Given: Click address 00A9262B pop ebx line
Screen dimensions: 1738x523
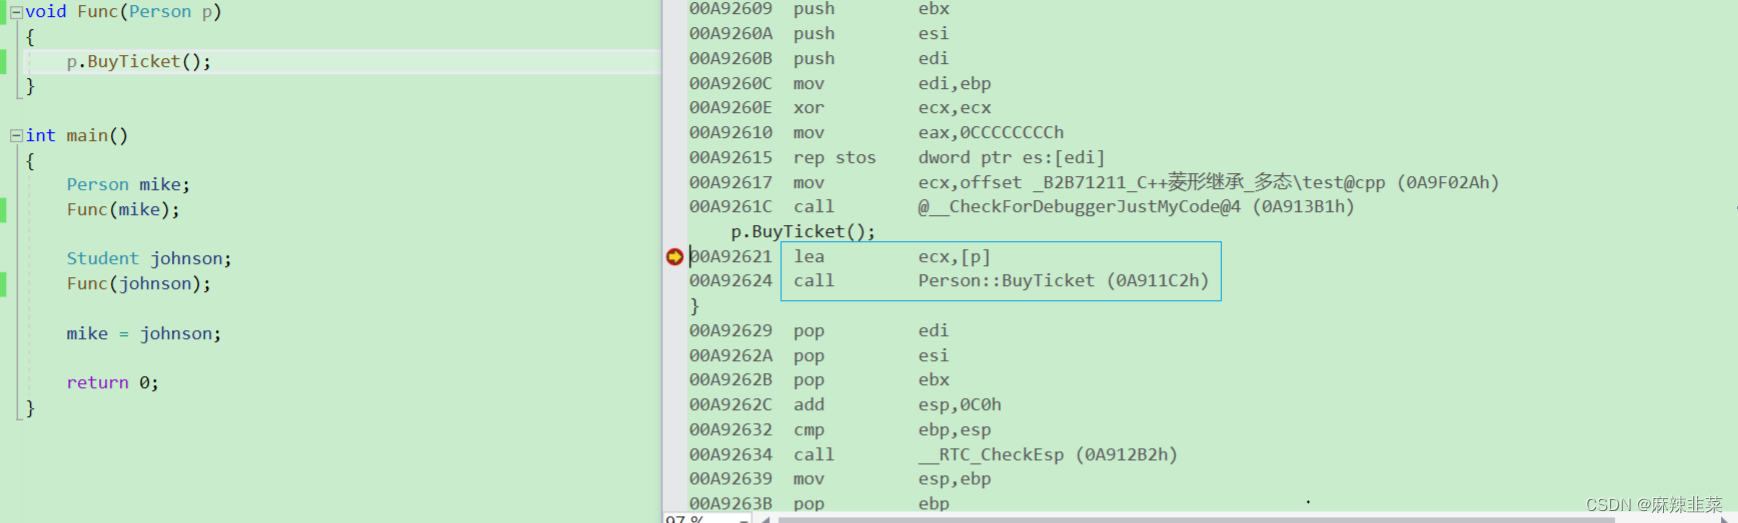Looking at the screenshot, I should coord(819,379).
